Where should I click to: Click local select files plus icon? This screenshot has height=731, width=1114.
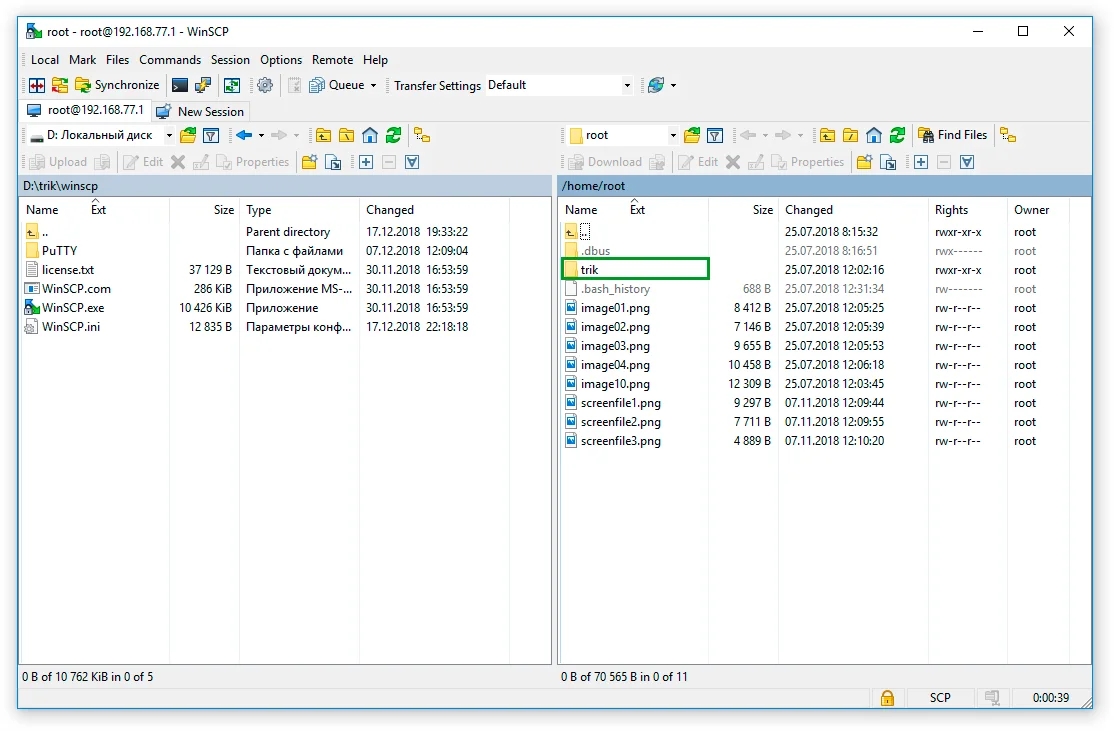tap(366, 162)
